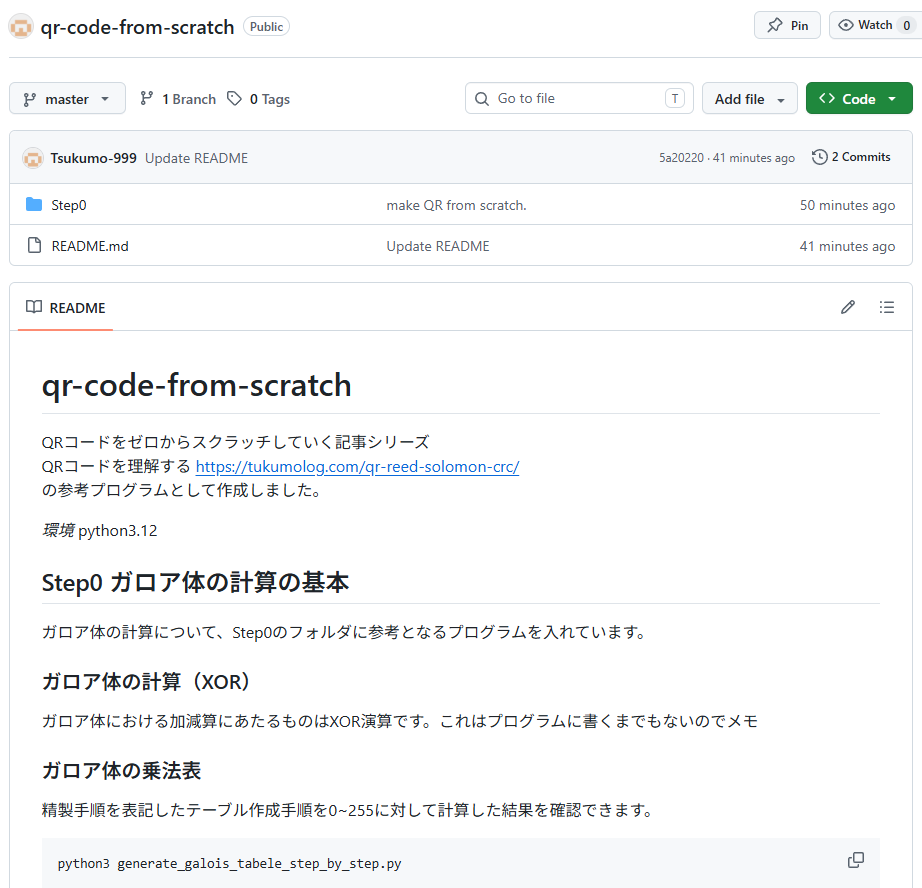Edit README with the pencil icon
Viewport: 922px width, 888px height.
point(847,307)
